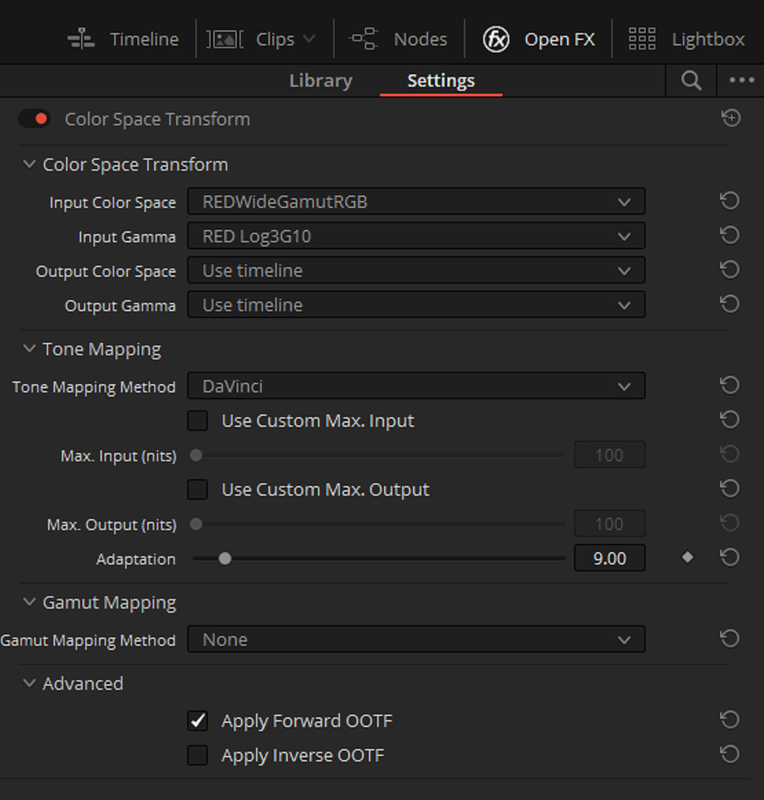
Task: Uncheck Apply Forward OOTF
Action: pyautogui.click(x=198, y=721)
